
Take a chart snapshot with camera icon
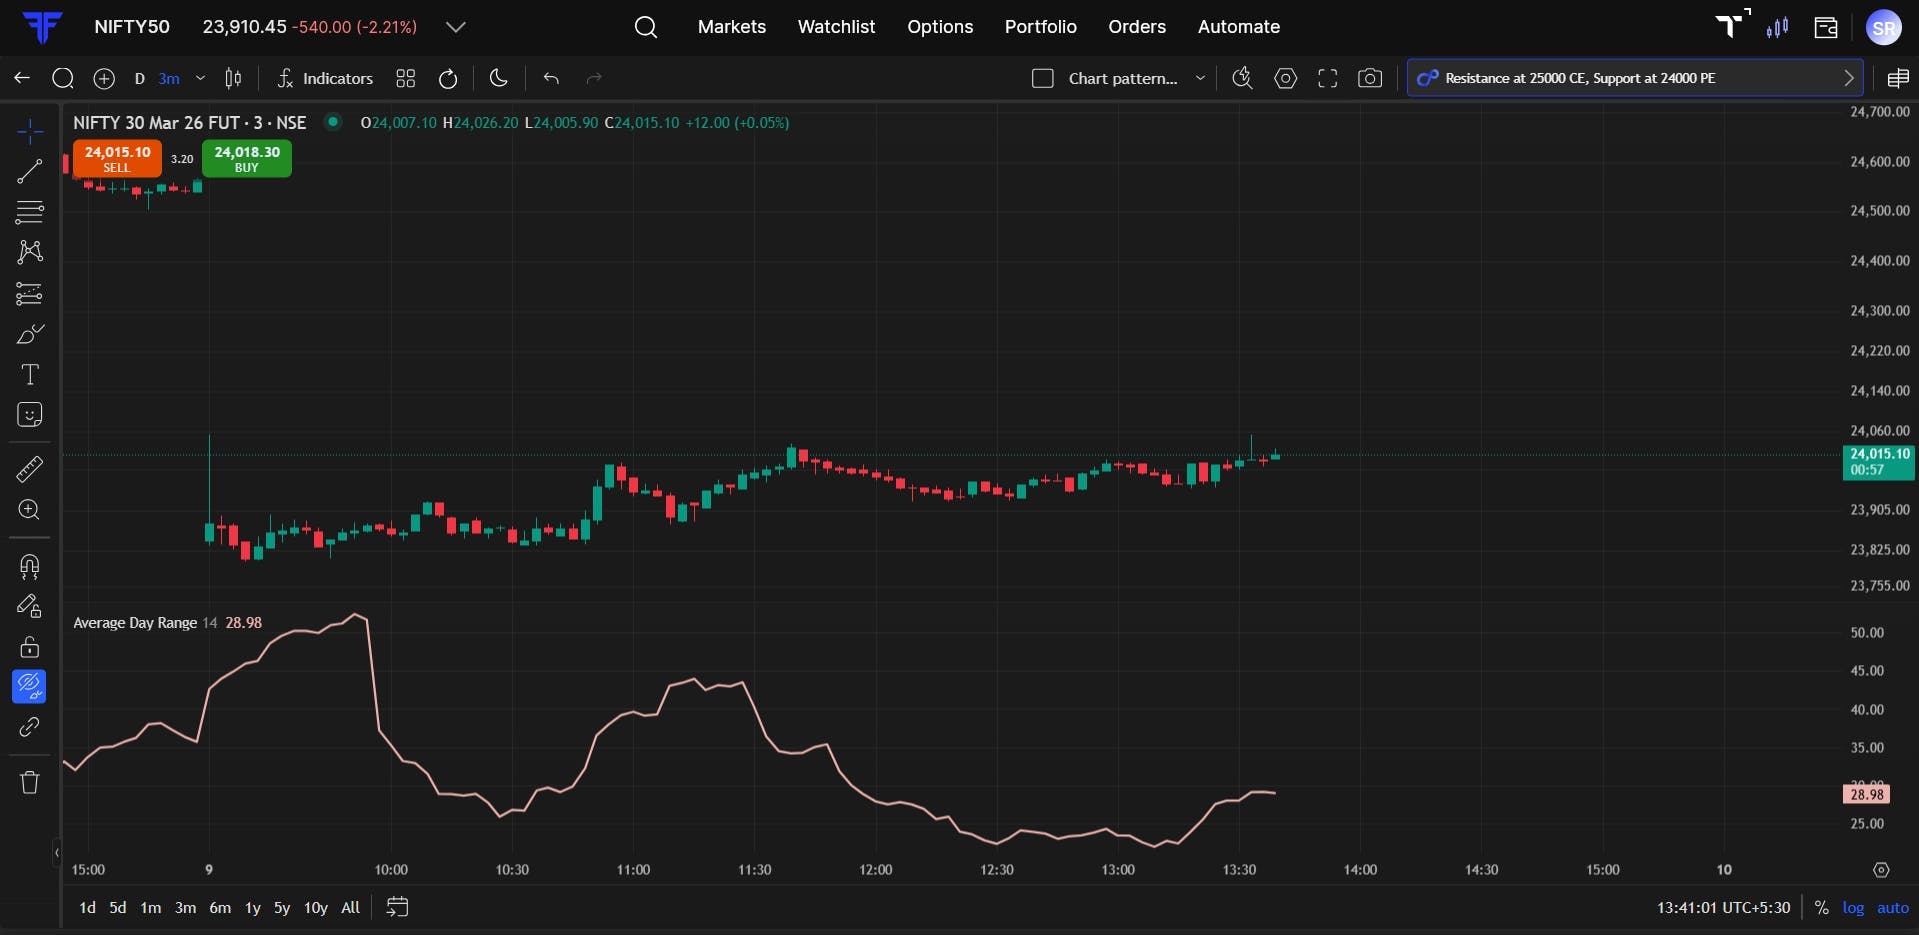point(1370,78)
